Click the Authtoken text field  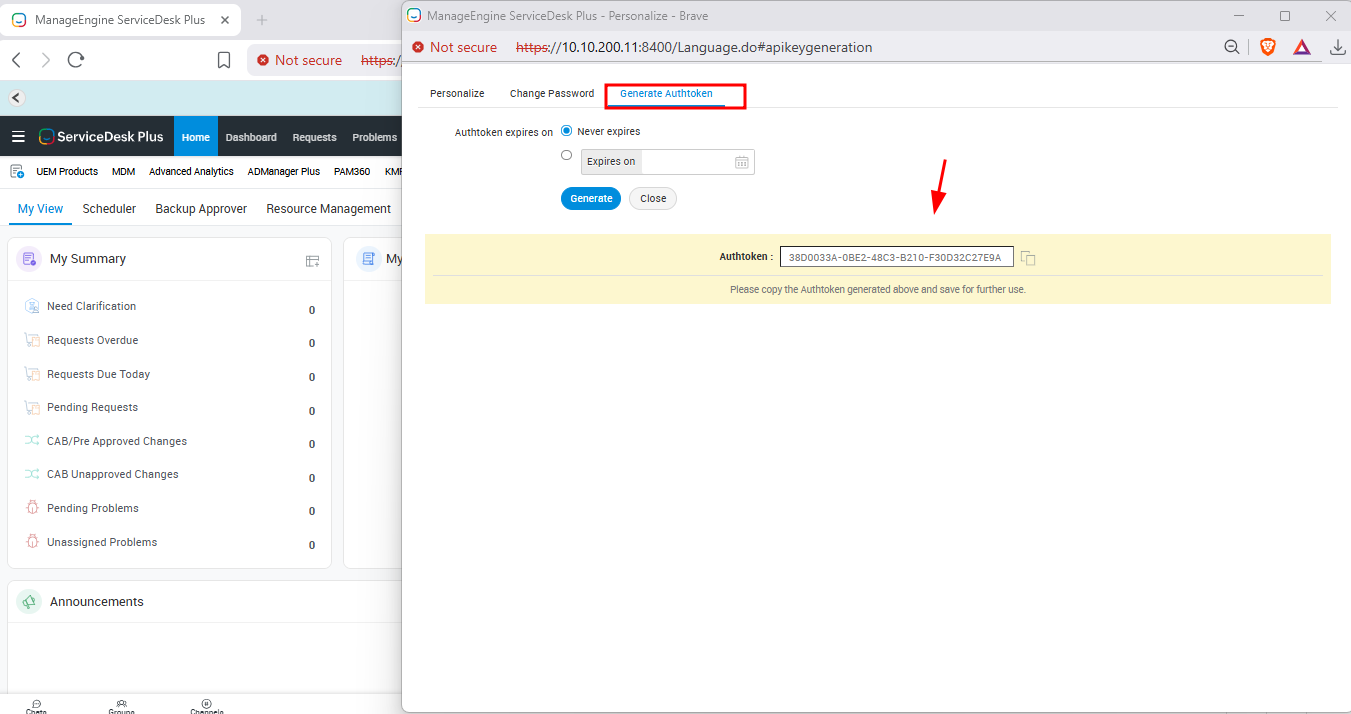[896, 258]
